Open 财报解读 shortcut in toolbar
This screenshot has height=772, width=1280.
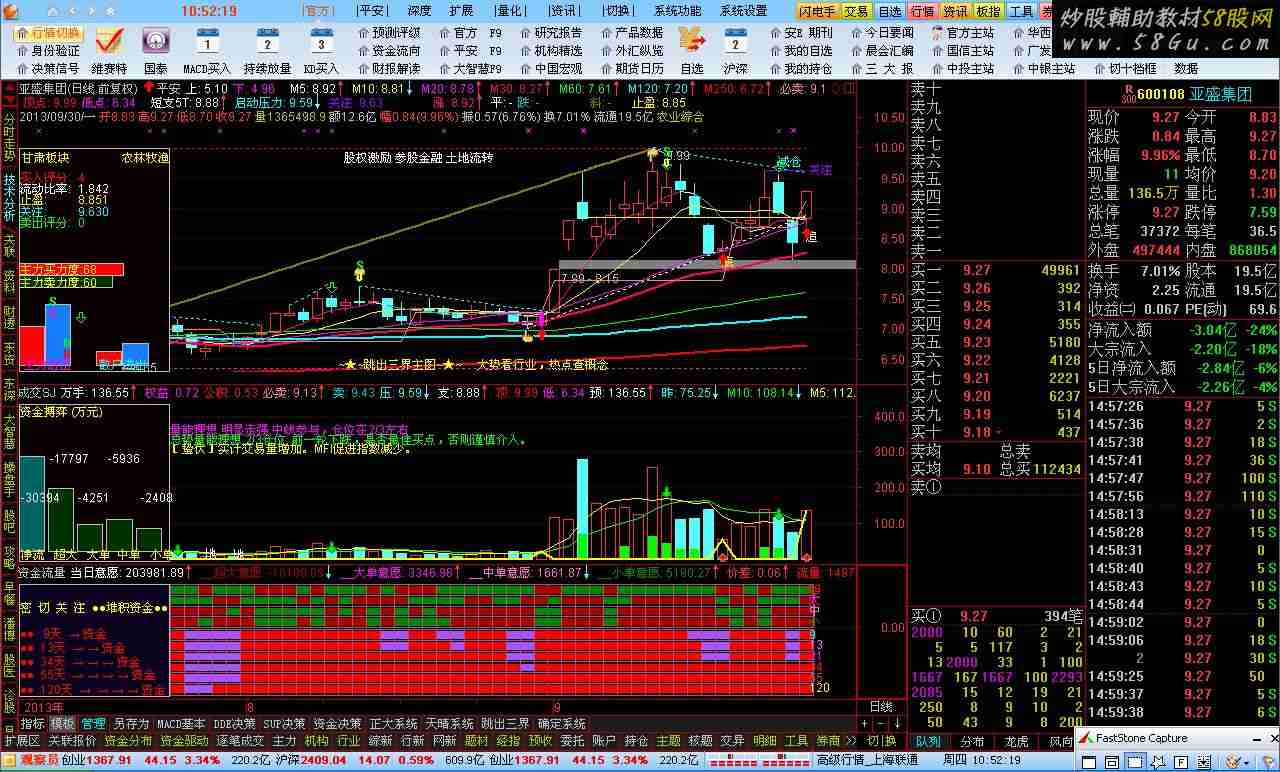point(388,68)
